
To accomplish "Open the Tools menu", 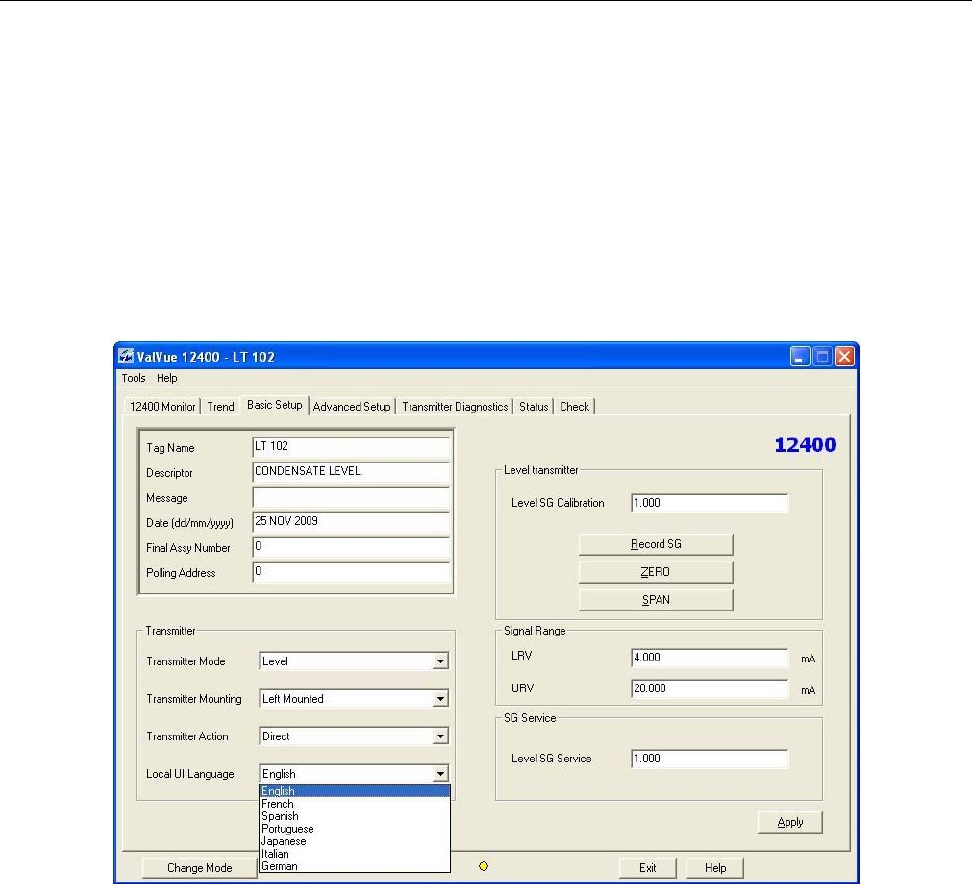I will [x=133, y=378].
